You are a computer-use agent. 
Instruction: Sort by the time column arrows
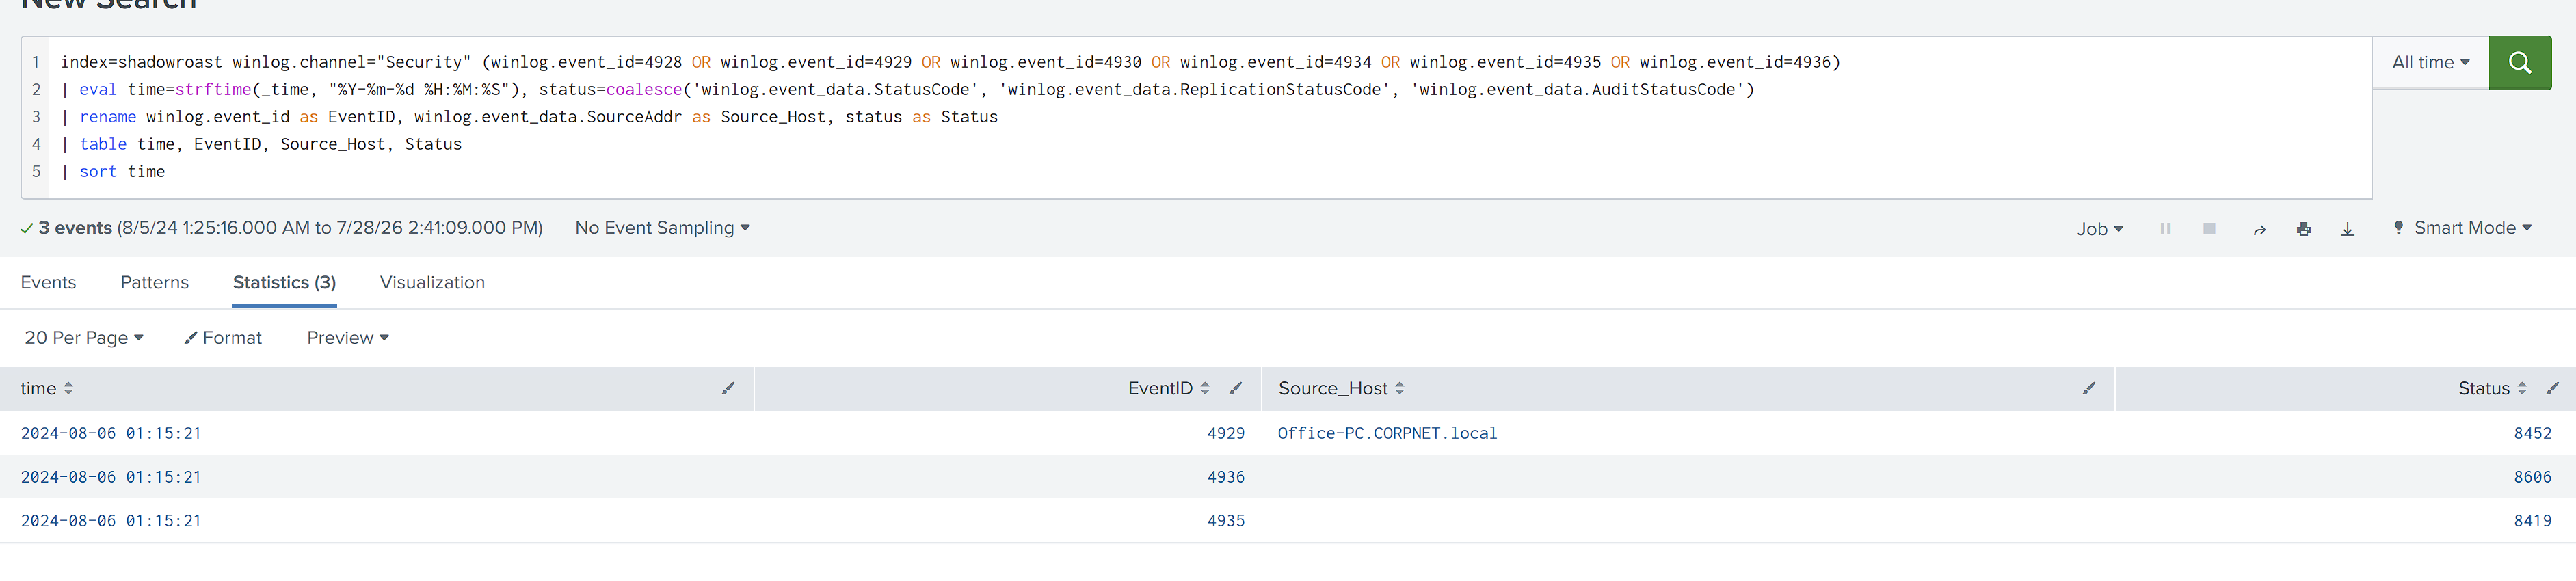68,388
